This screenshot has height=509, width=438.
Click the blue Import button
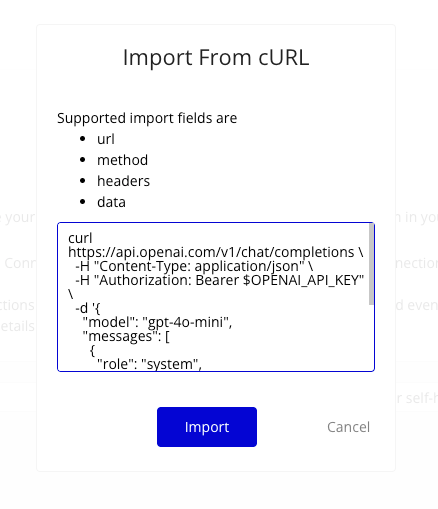pos(207,427)
